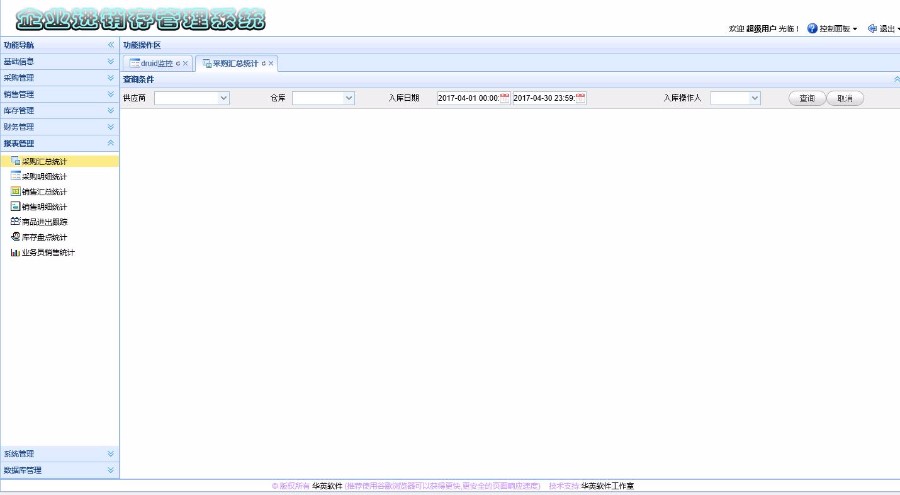Click the start date field 2017-04-01
The image size is (900, 495).
[468, 98]
